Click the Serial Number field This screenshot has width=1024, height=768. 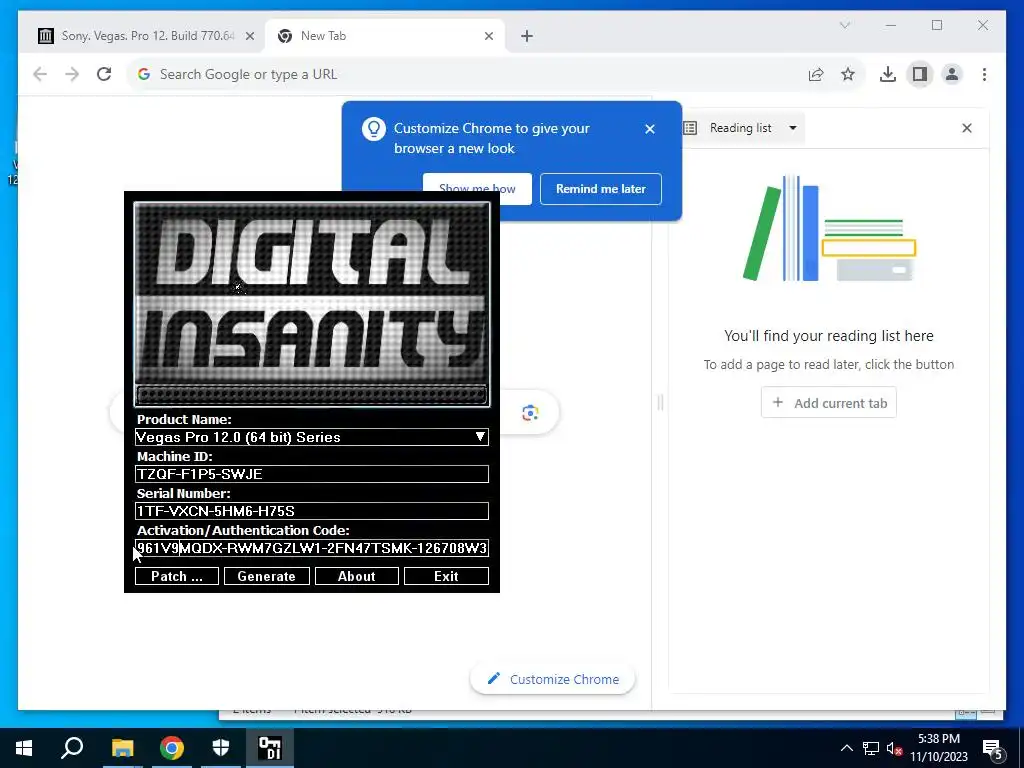coord(312,511)
